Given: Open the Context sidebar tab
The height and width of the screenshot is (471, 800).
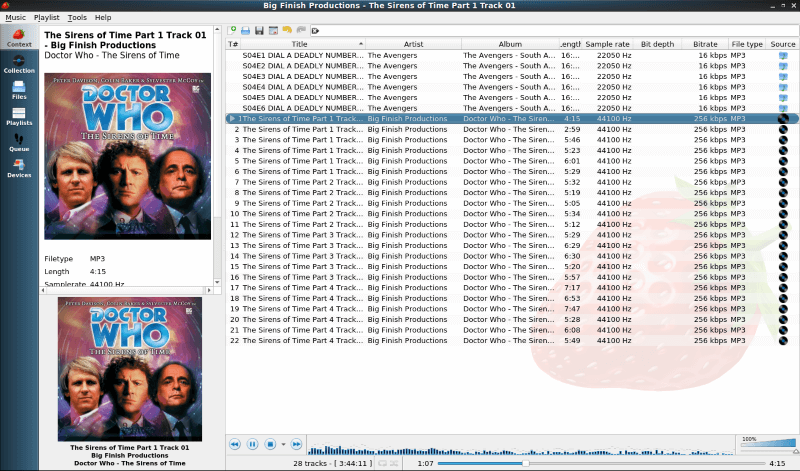Looking at the screenshot, I should 19,38.
